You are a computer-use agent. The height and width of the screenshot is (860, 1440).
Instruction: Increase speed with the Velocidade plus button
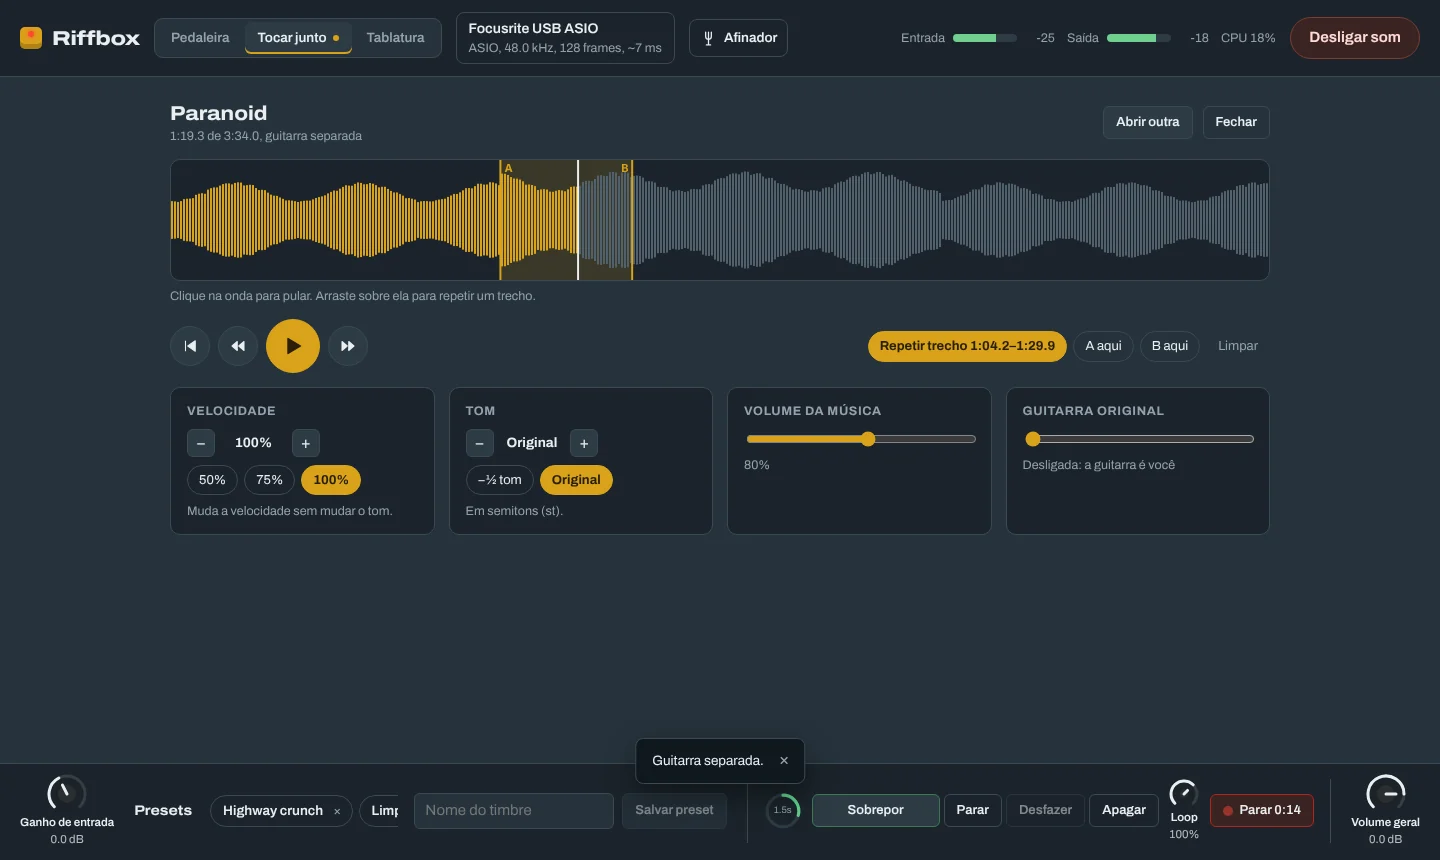click(306, 443)
